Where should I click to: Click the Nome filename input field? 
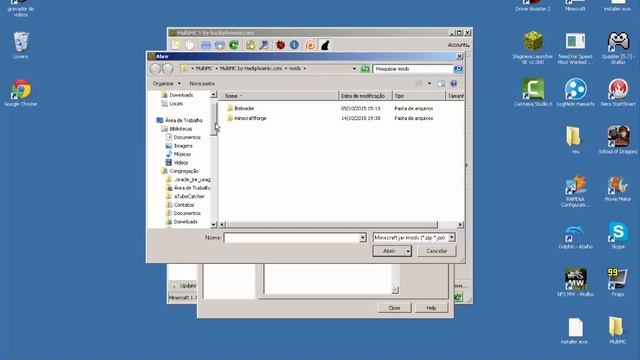click(x=291, y=238)
